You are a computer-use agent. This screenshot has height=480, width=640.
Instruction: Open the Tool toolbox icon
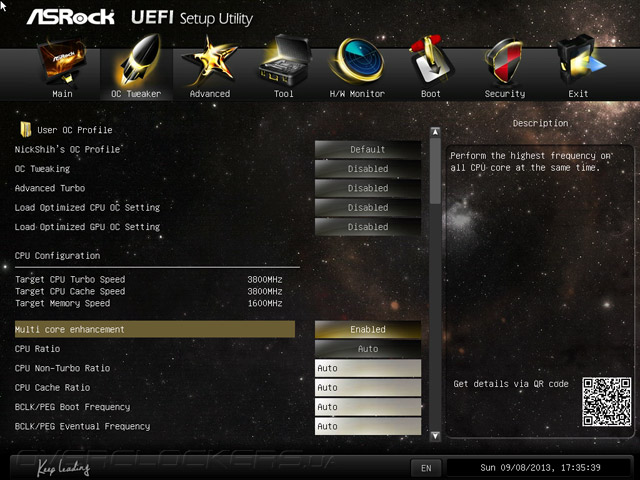pyautogui.click(x=285, y=60)
